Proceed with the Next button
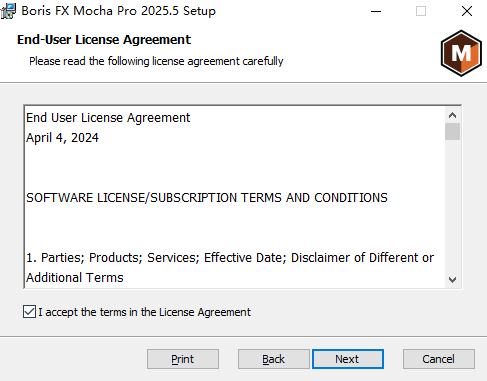The width and height of the screenshot is (487, 381). [x=348, y=359]
